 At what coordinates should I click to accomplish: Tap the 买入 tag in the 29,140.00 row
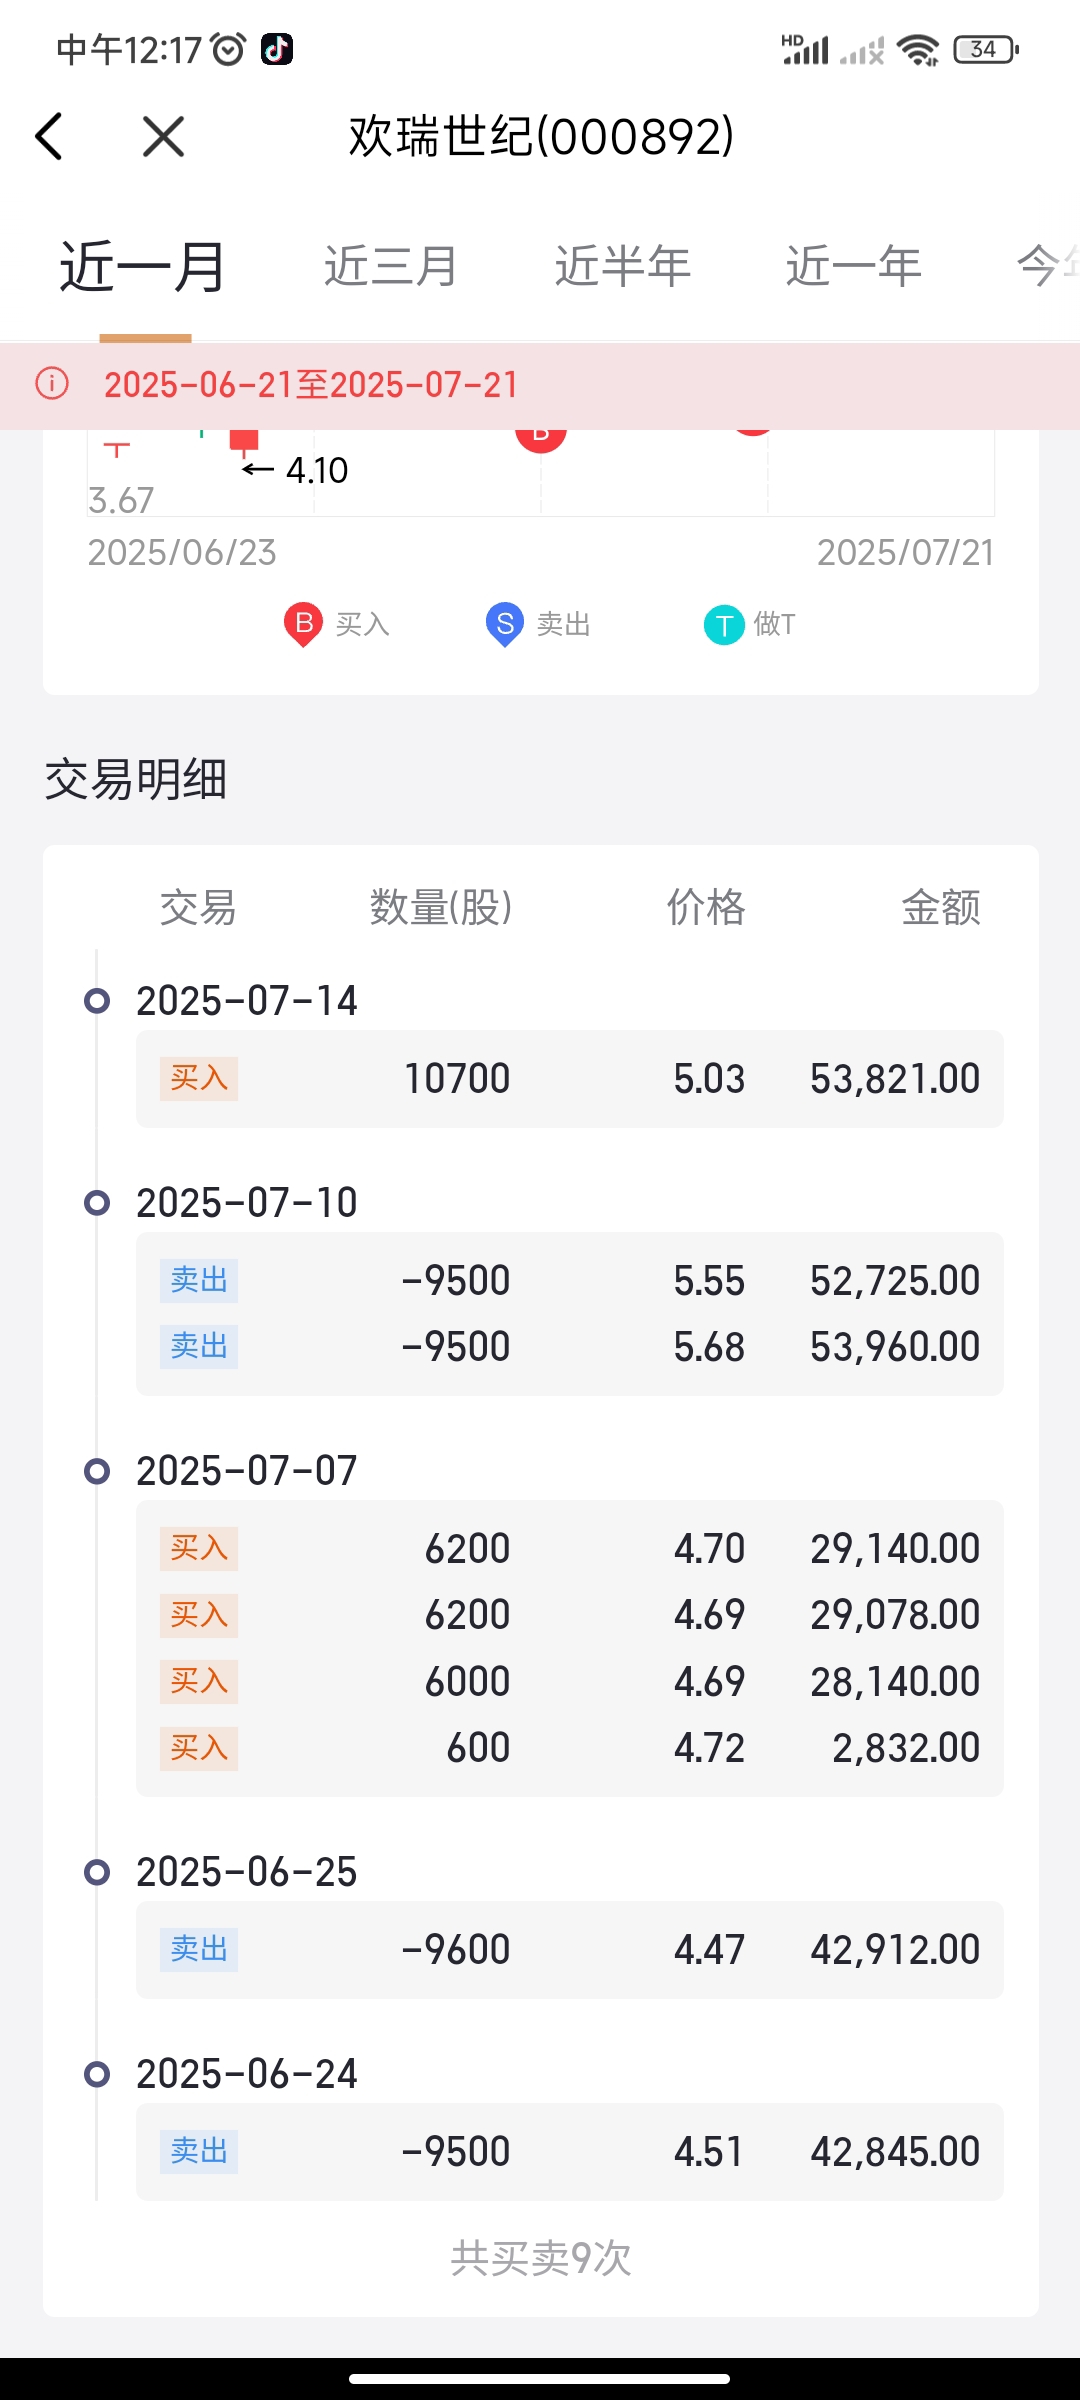pyautogui.click(x=199, y=1549)
